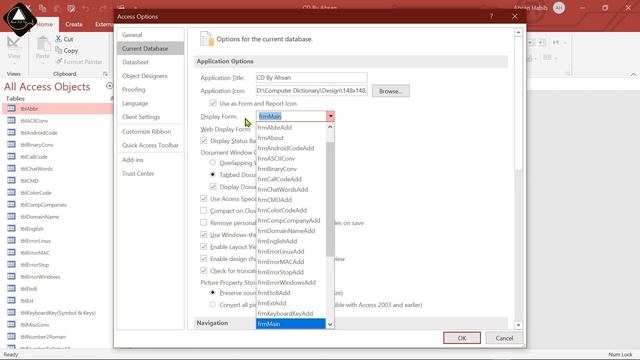Click the Browse button for application icon
Viewport: 640px width, 360px height.
pyautogui.click(x=391, y=91)
